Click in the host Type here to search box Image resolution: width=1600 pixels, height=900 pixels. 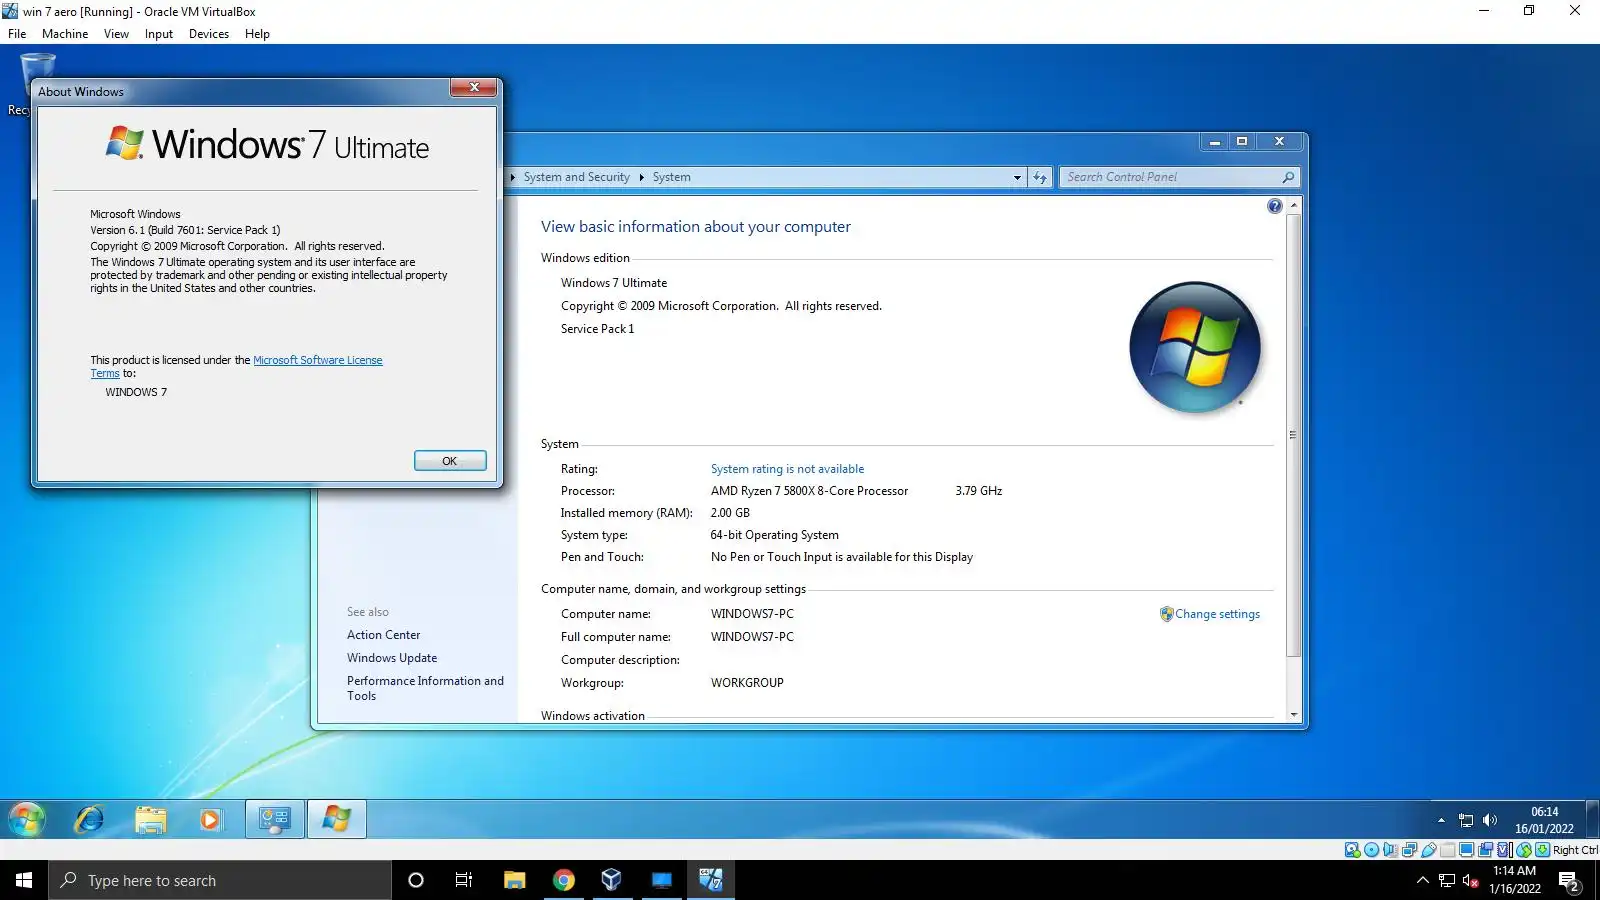pos(220,880)
